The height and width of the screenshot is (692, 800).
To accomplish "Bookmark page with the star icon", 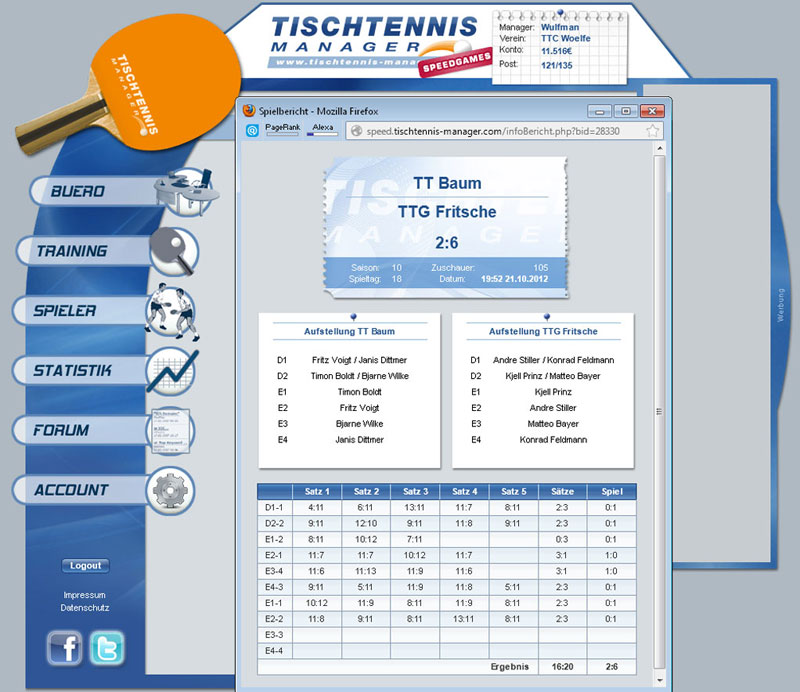I will tap(652, 131).
